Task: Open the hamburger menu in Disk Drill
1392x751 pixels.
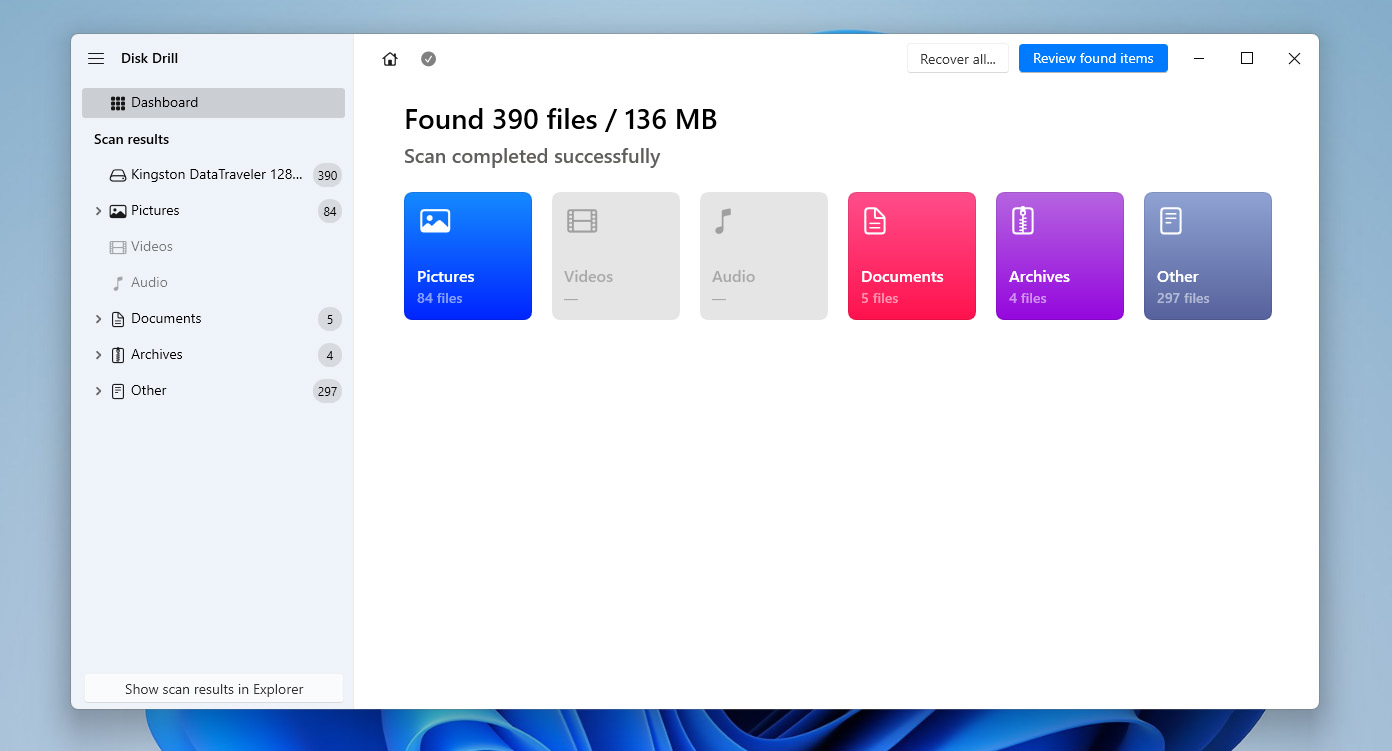Action: coord(96,59)
